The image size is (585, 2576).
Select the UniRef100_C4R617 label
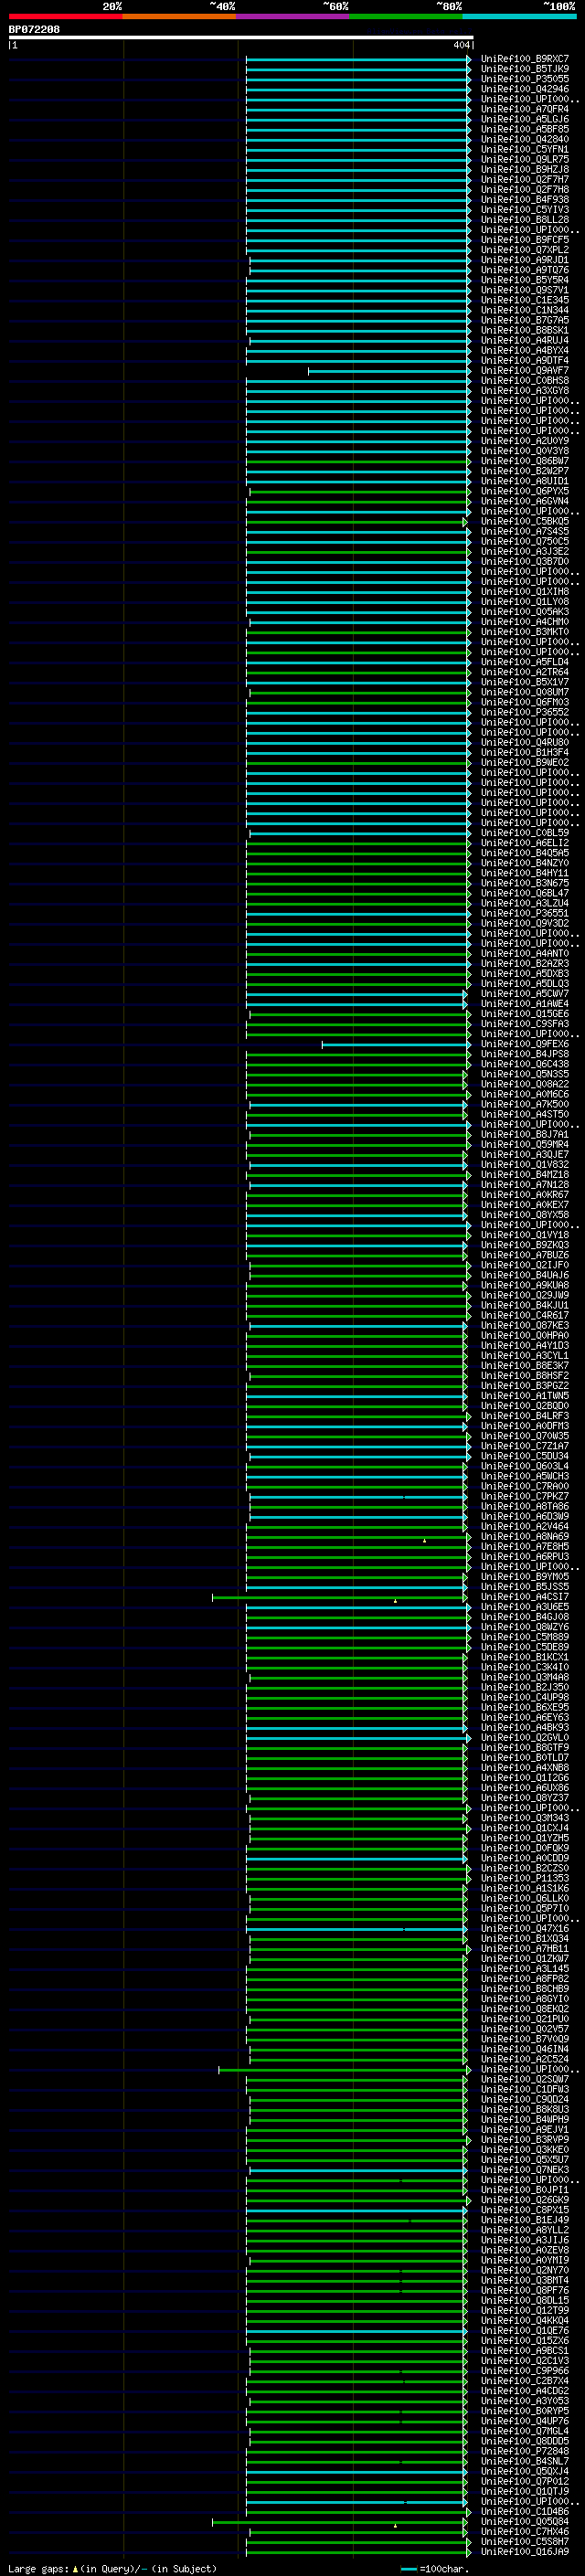click(525, 1316)
